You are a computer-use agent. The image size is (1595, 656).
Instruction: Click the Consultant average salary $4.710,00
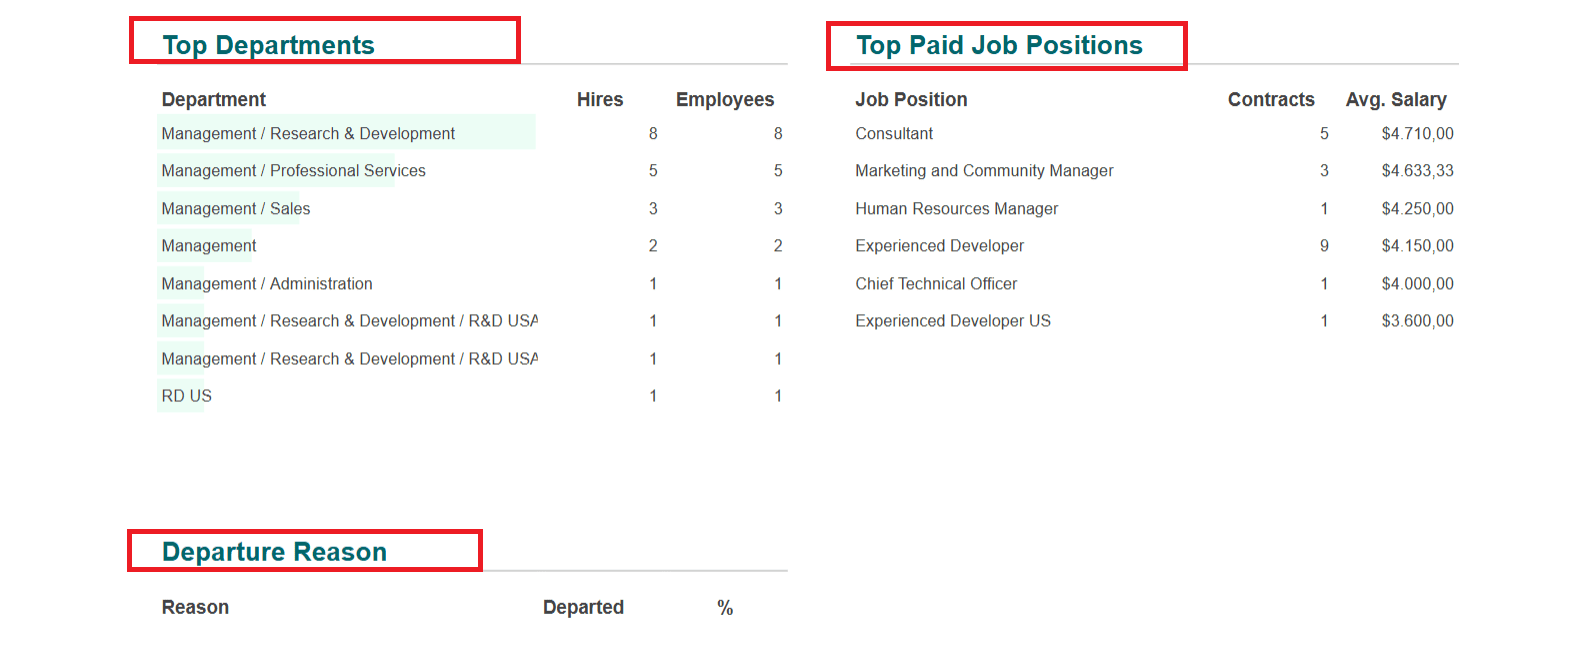pyautogui.click(x=1417, y=134)
